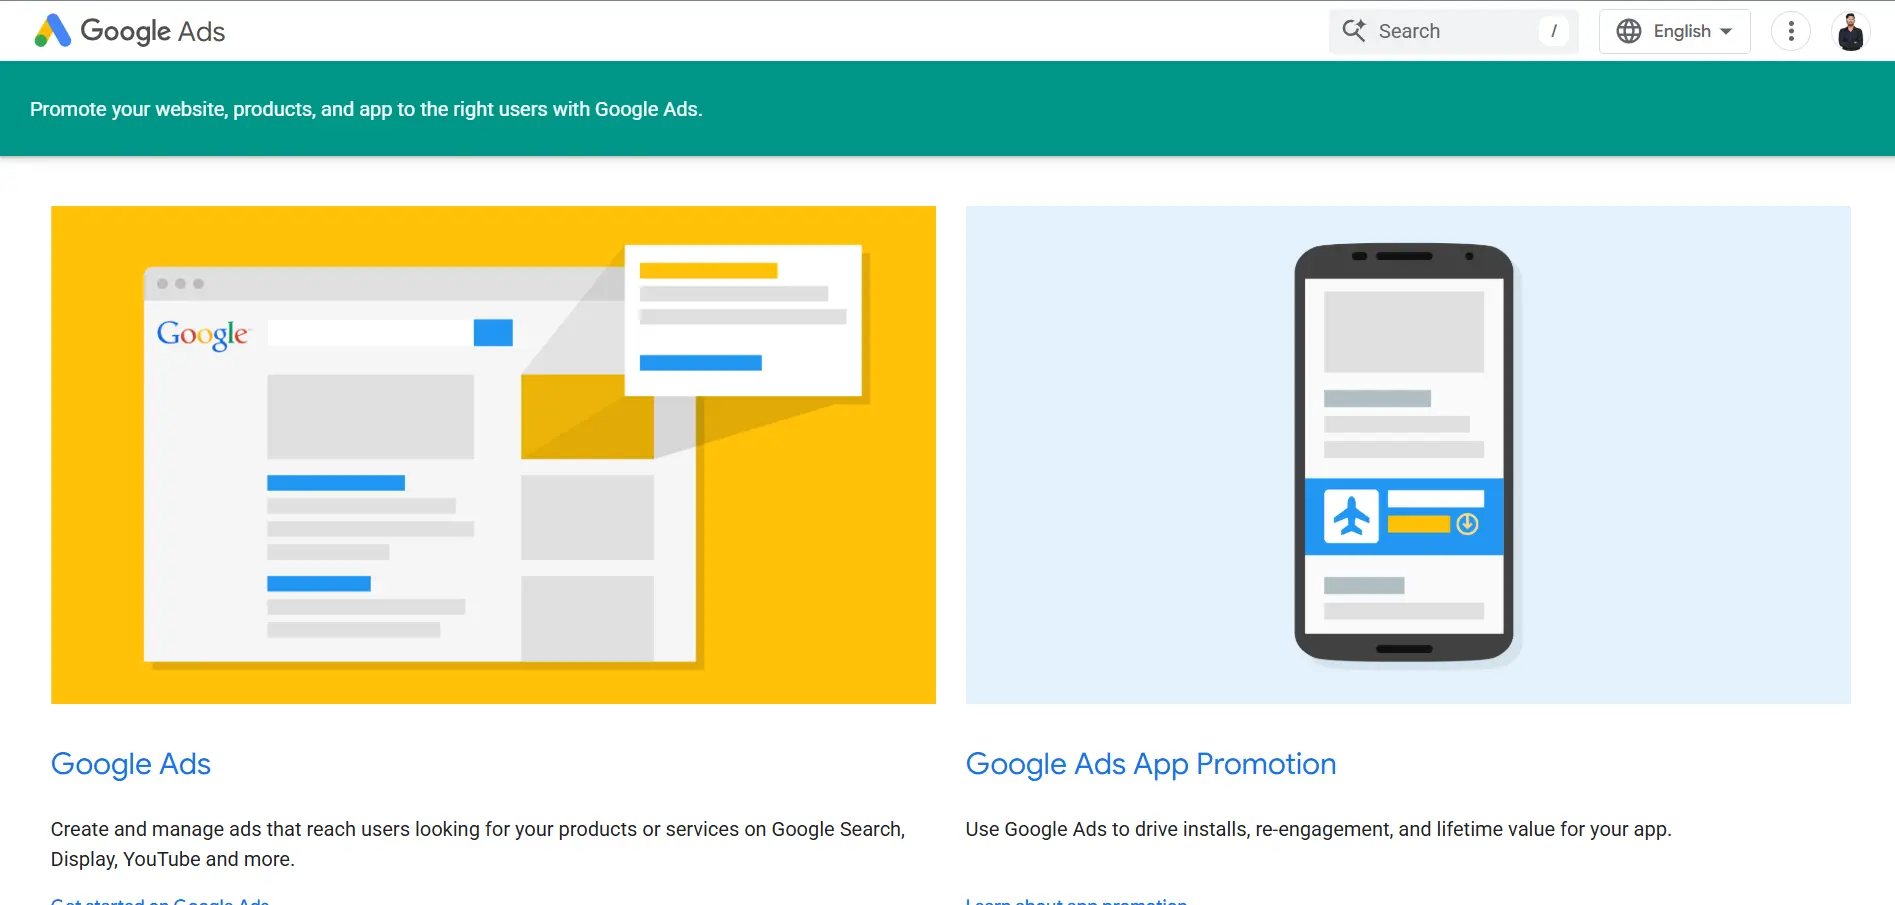Click the search sparkle icon

[1354, 31]
